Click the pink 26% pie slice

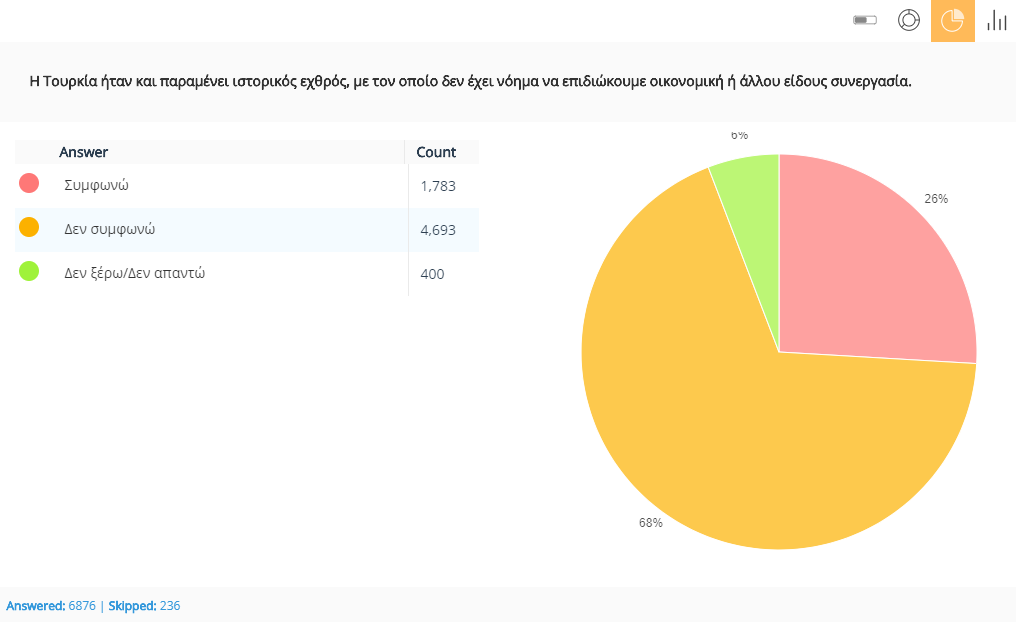point(870,270)
